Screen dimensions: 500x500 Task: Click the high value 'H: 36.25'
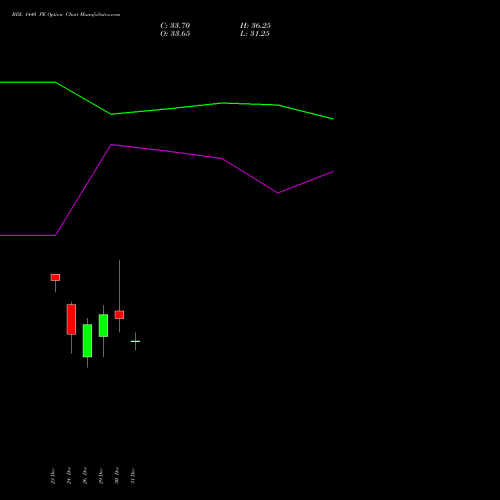(x=255, y=25)
